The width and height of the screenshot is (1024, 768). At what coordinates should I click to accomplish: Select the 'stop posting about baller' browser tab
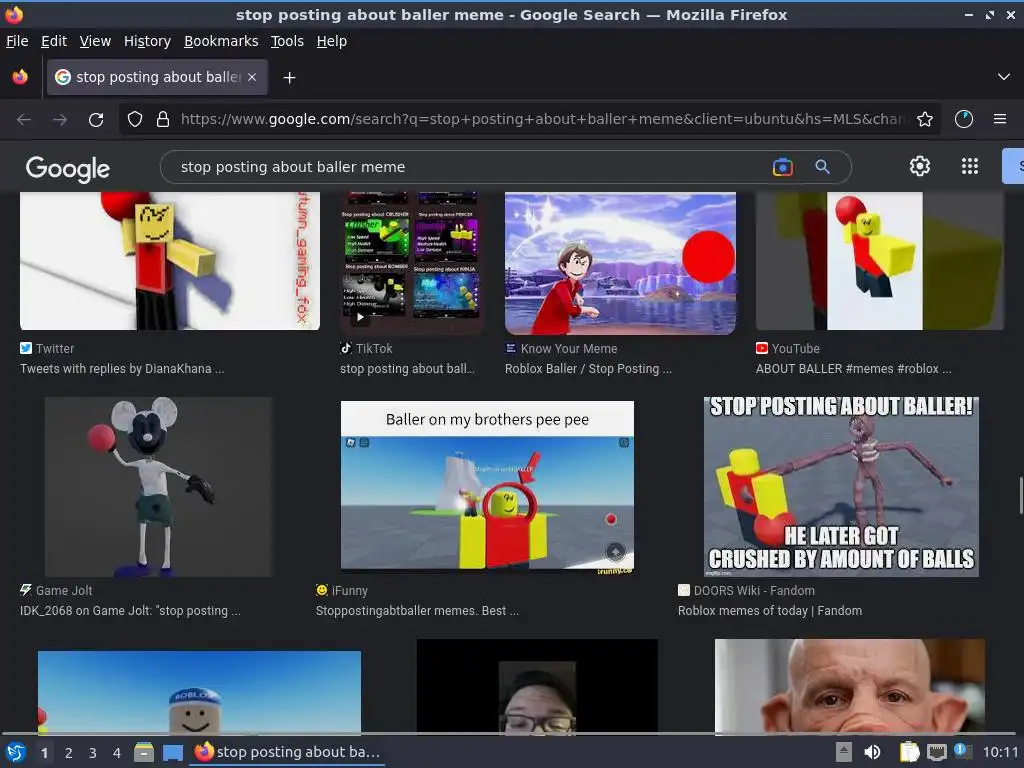click(x=157, y=77)
